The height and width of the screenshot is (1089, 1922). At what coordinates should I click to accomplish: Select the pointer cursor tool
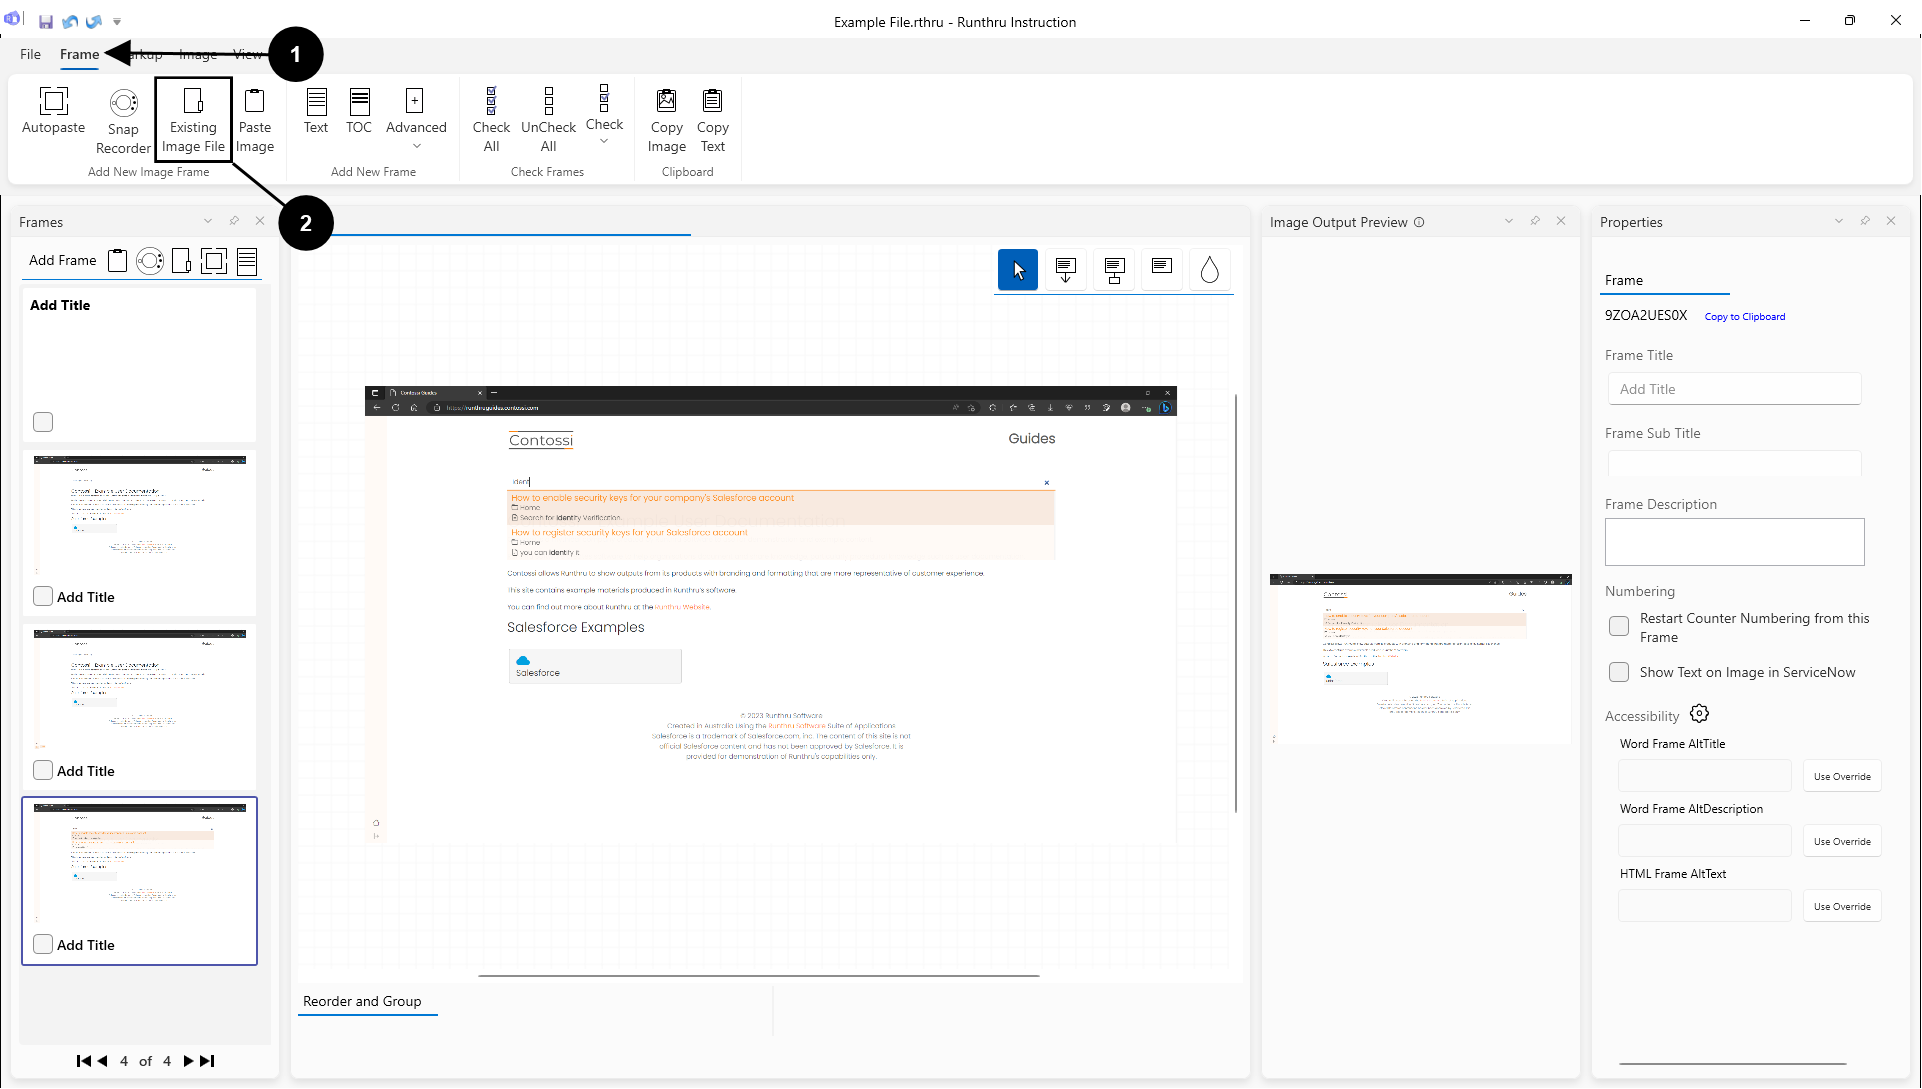(1017, 269)
